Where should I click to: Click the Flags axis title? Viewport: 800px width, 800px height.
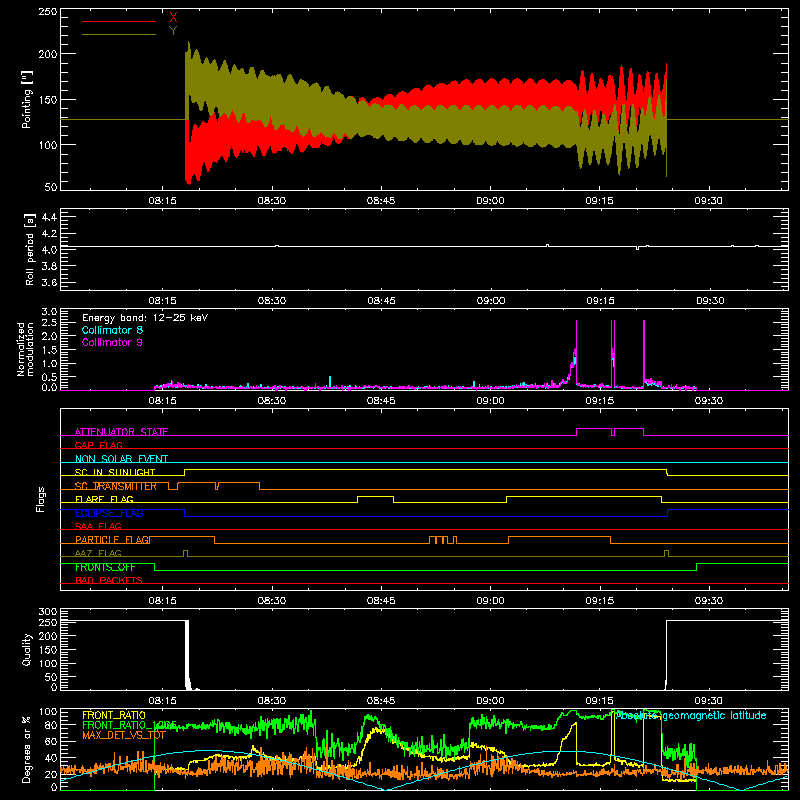click(x=41, y=499)
